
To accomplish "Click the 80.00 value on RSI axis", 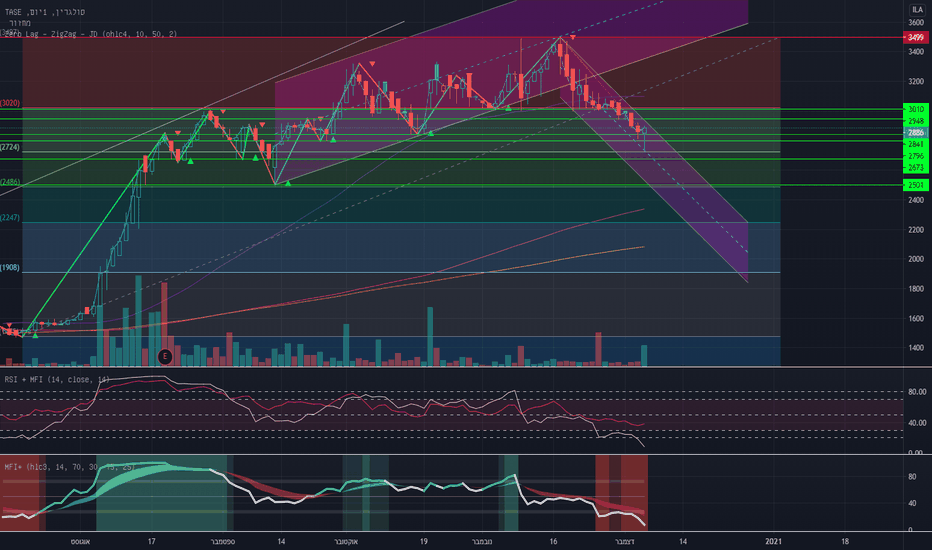I will [917, 392].
